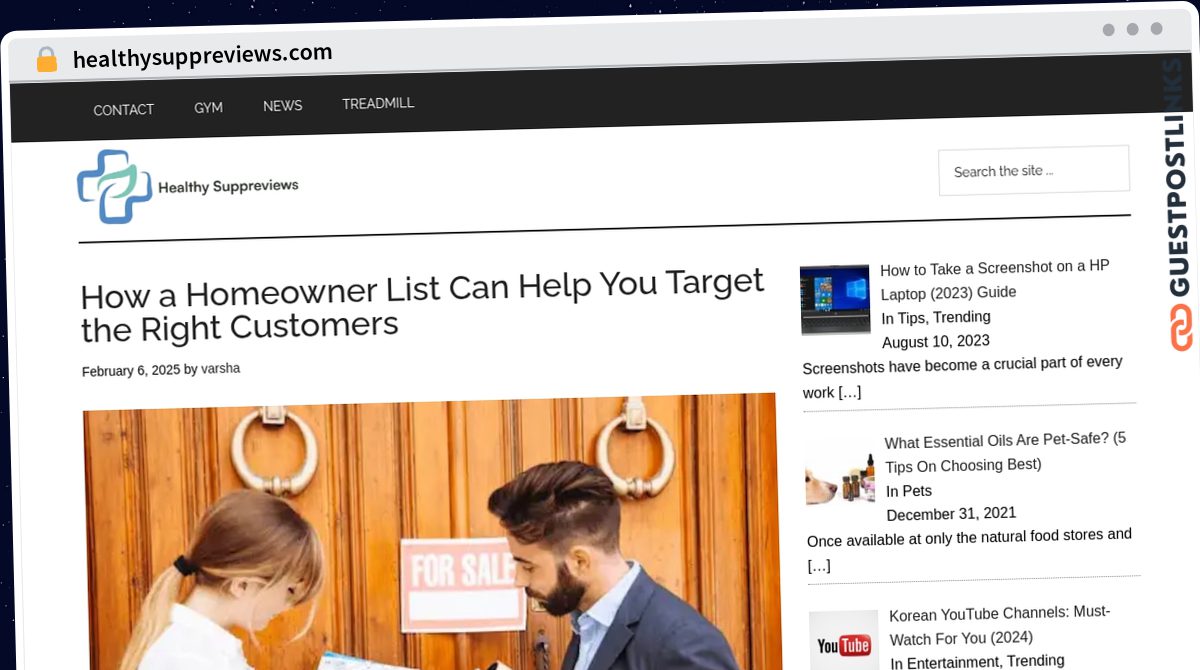This screenshot has height=670, width=1200.
Task: Open the Pets category link
Action: pyautogui.click(x=917, y=491)
